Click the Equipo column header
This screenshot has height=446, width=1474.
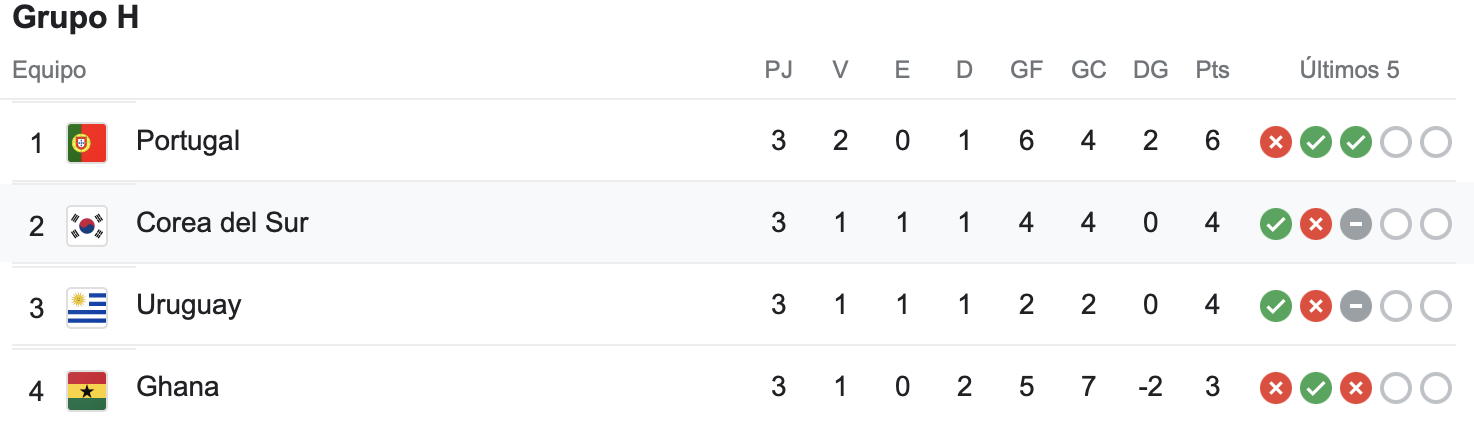click(x=49, y=71)
